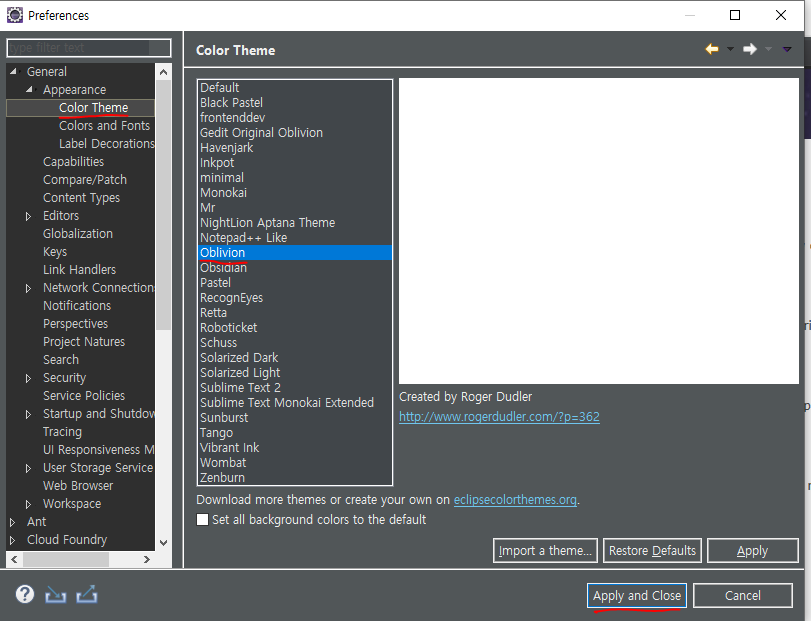Select the RecognEyes theme
Image resolution: width=811 pixels, height=621 pixels.
click(x=295, y=297)
